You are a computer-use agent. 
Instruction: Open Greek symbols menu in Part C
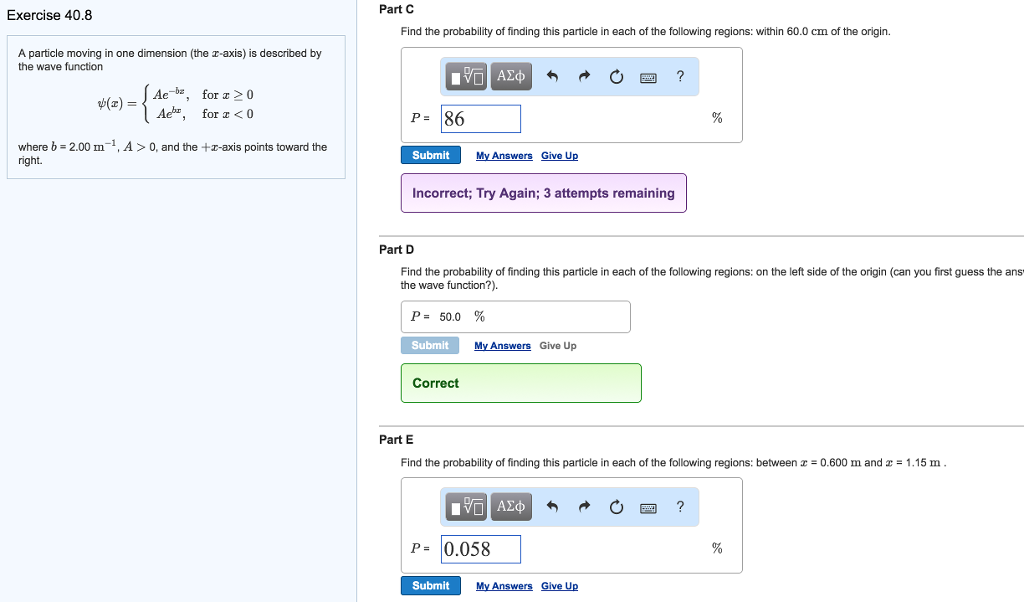(x=511, y=77)
